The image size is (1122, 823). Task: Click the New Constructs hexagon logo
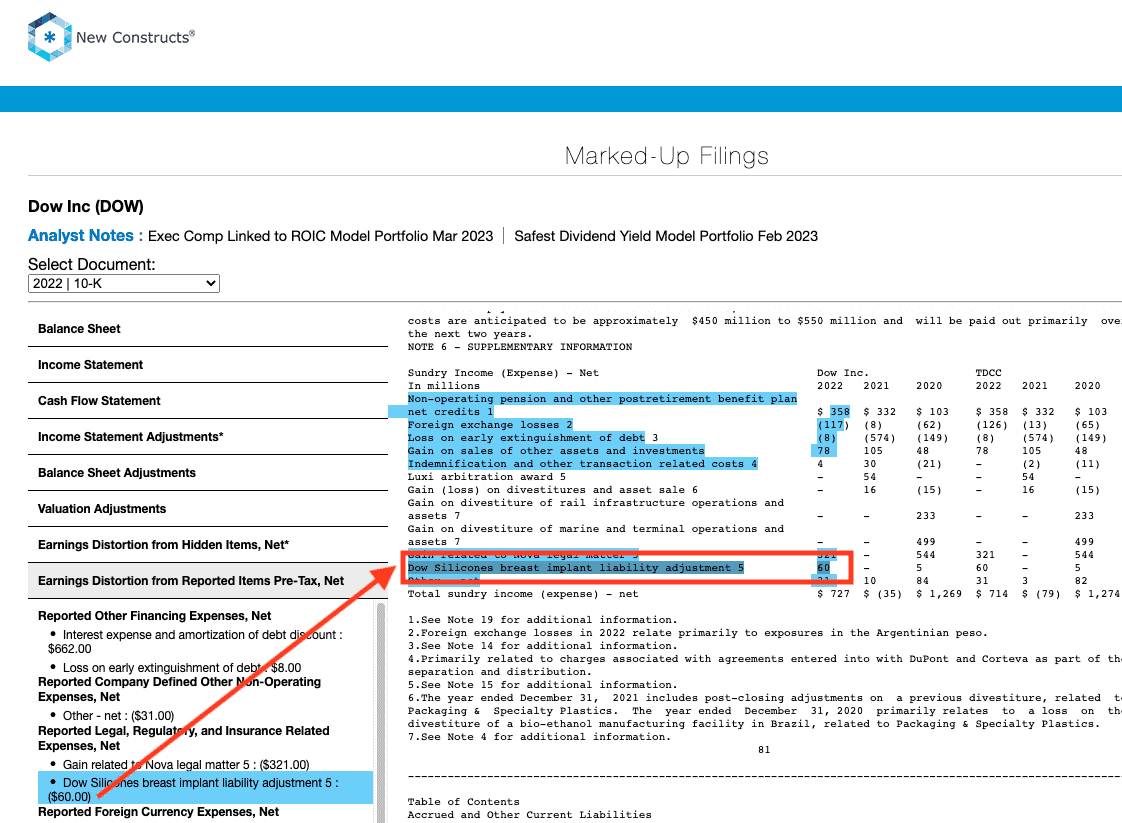point(49,37)
